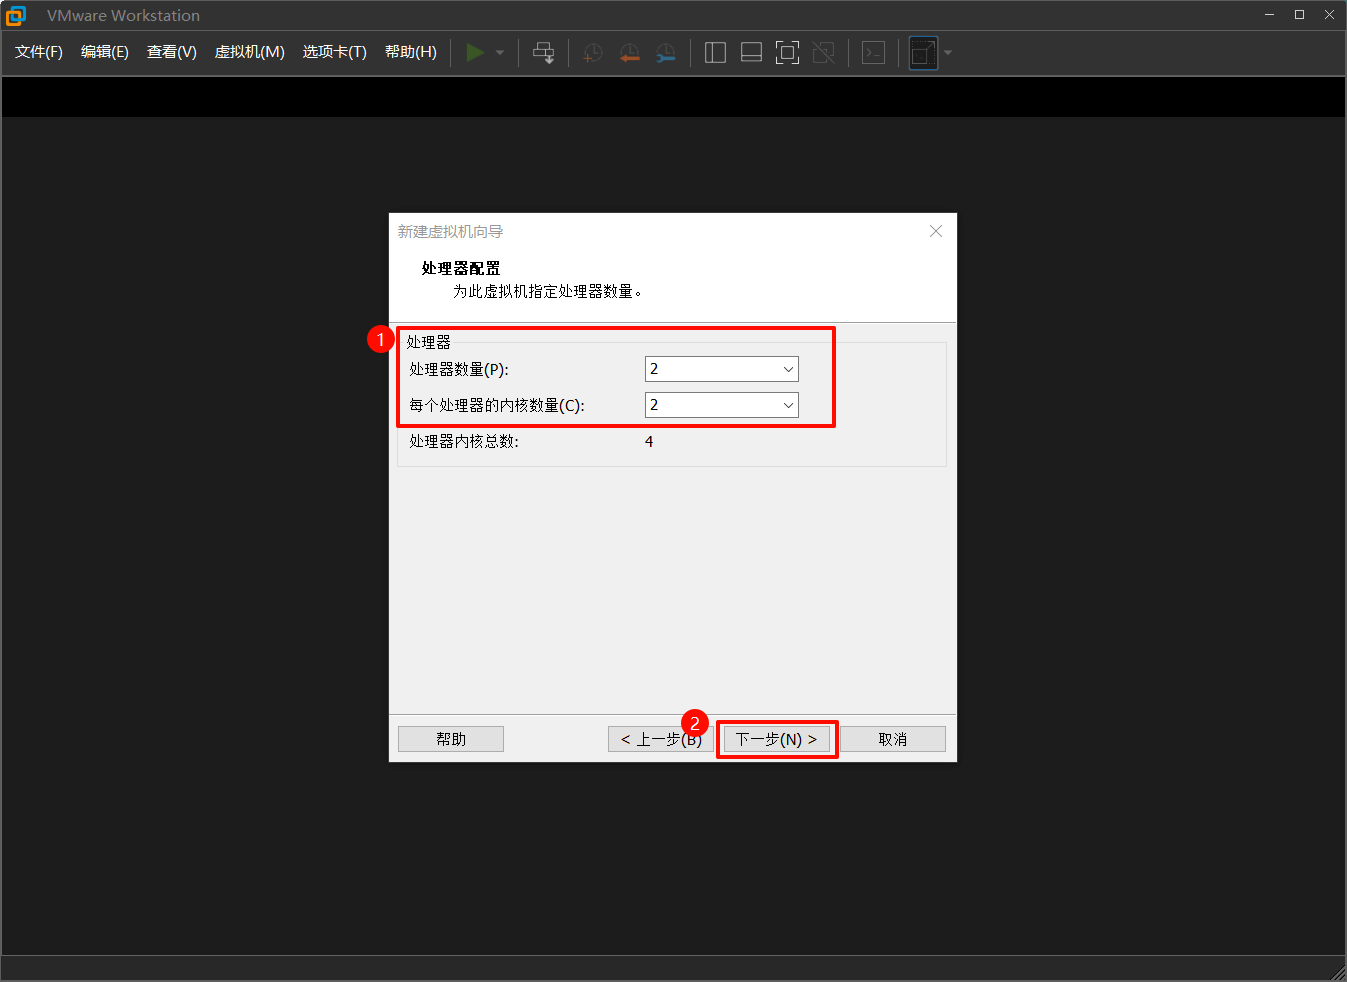1347x982 pixels.
Task: Toggle the library panel sidebar icon
Action: point(715,52)
